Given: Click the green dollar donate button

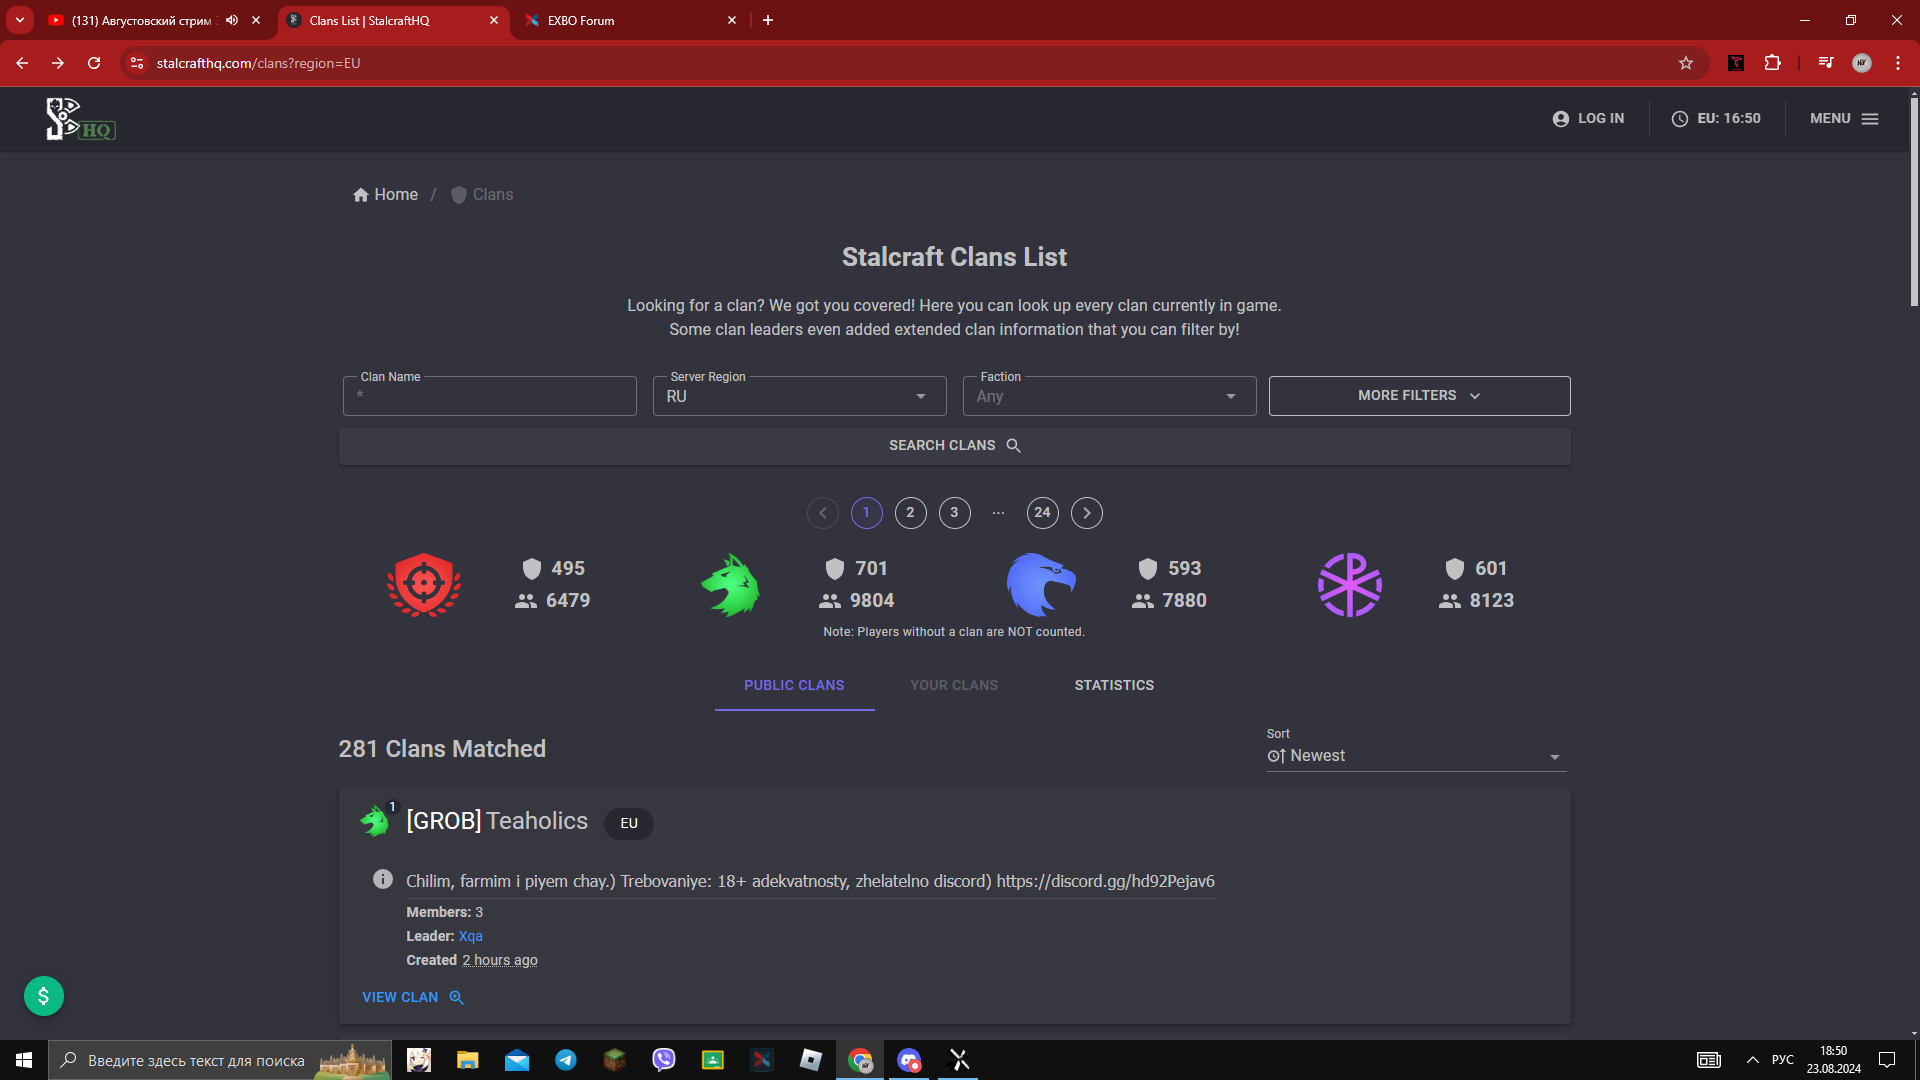Looking at the screenshot, I should [x=44, y=996].
